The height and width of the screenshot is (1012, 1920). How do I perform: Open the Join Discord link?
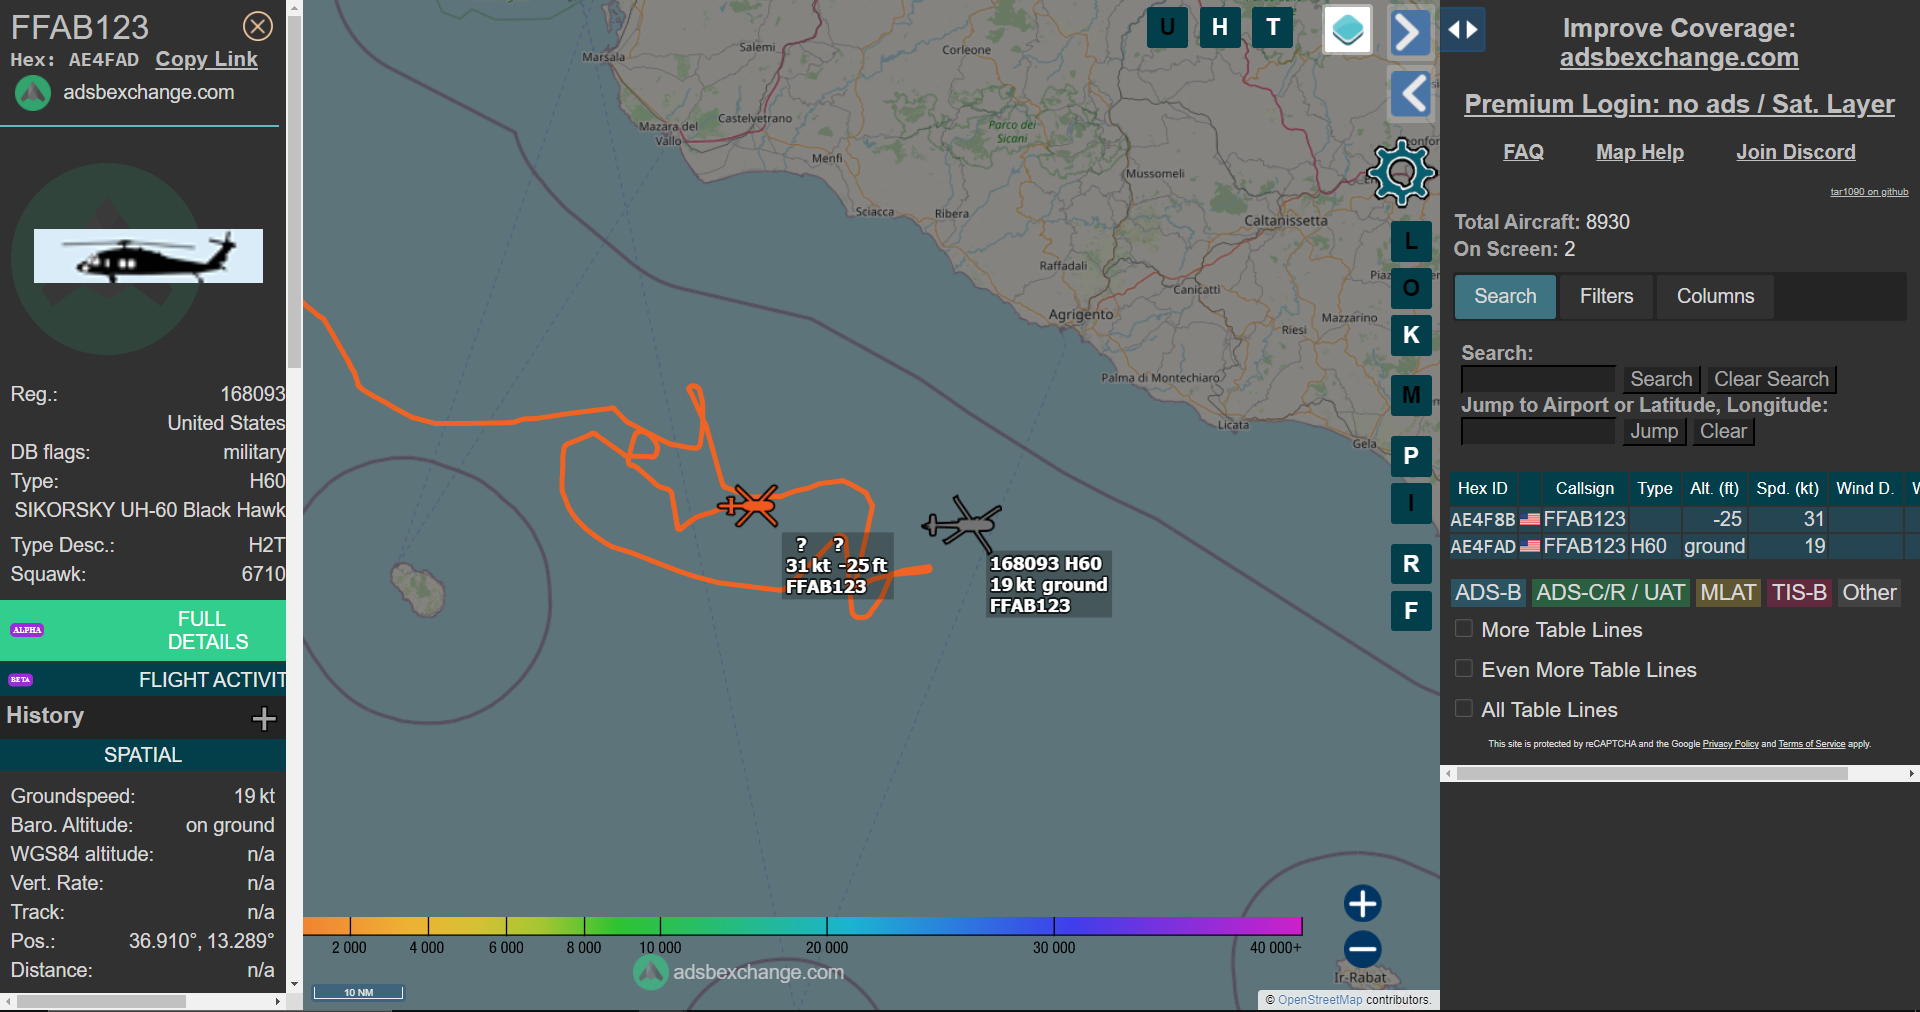(x=1796, y=152)
